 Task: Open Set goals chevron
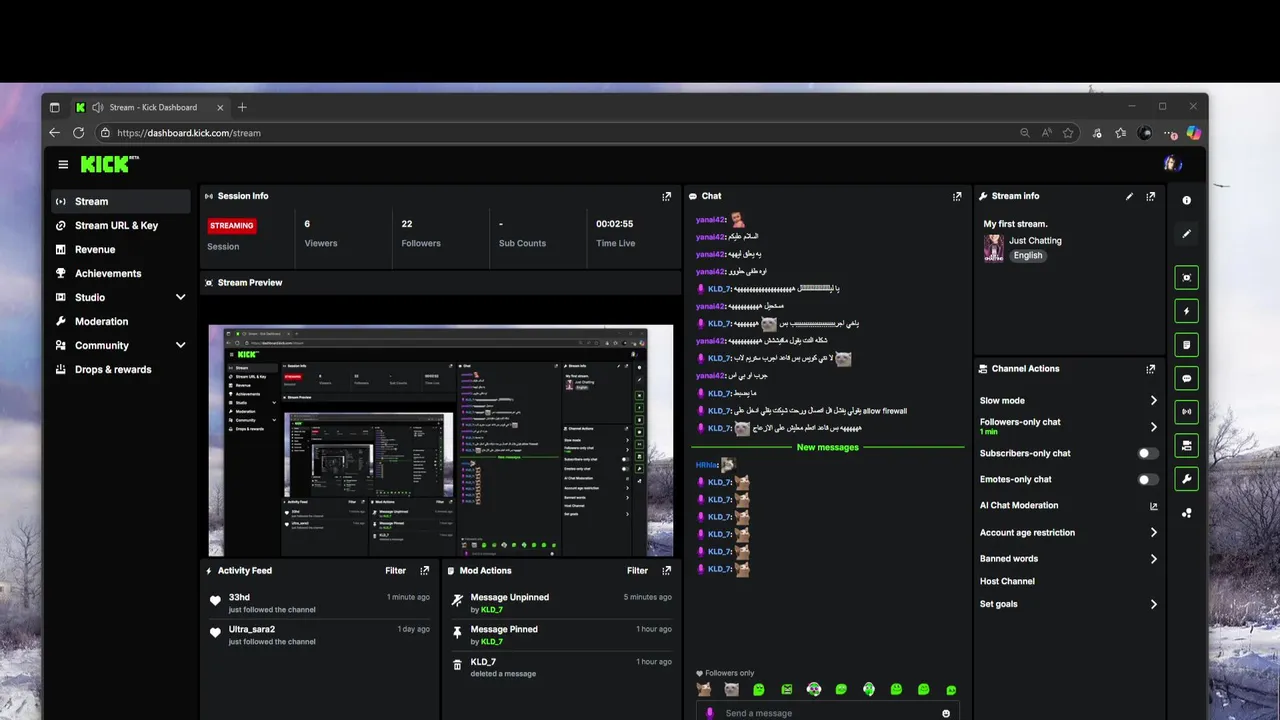(1153, 604)
